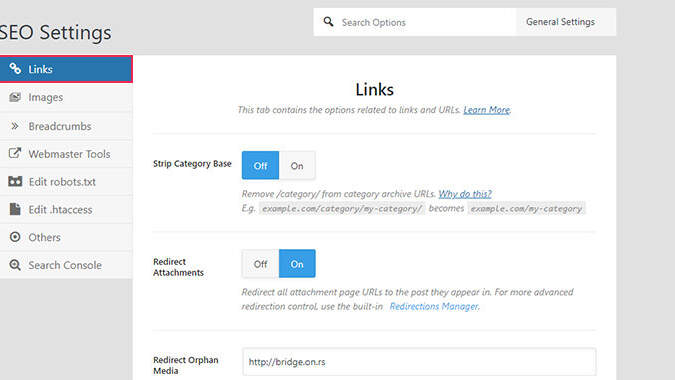Click the magnifier icon beside Search Console
The height and width of the screenshot is (380, 675).
click(x=15, y=265)
